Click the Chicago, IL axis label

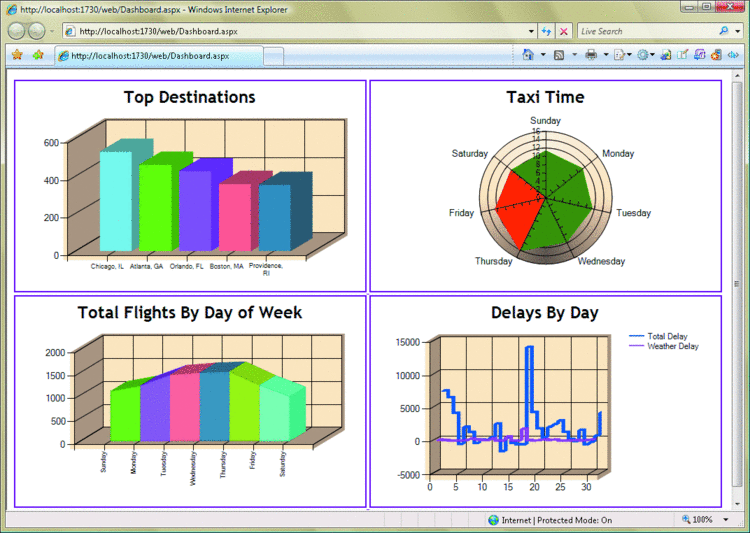pos(107,266)
